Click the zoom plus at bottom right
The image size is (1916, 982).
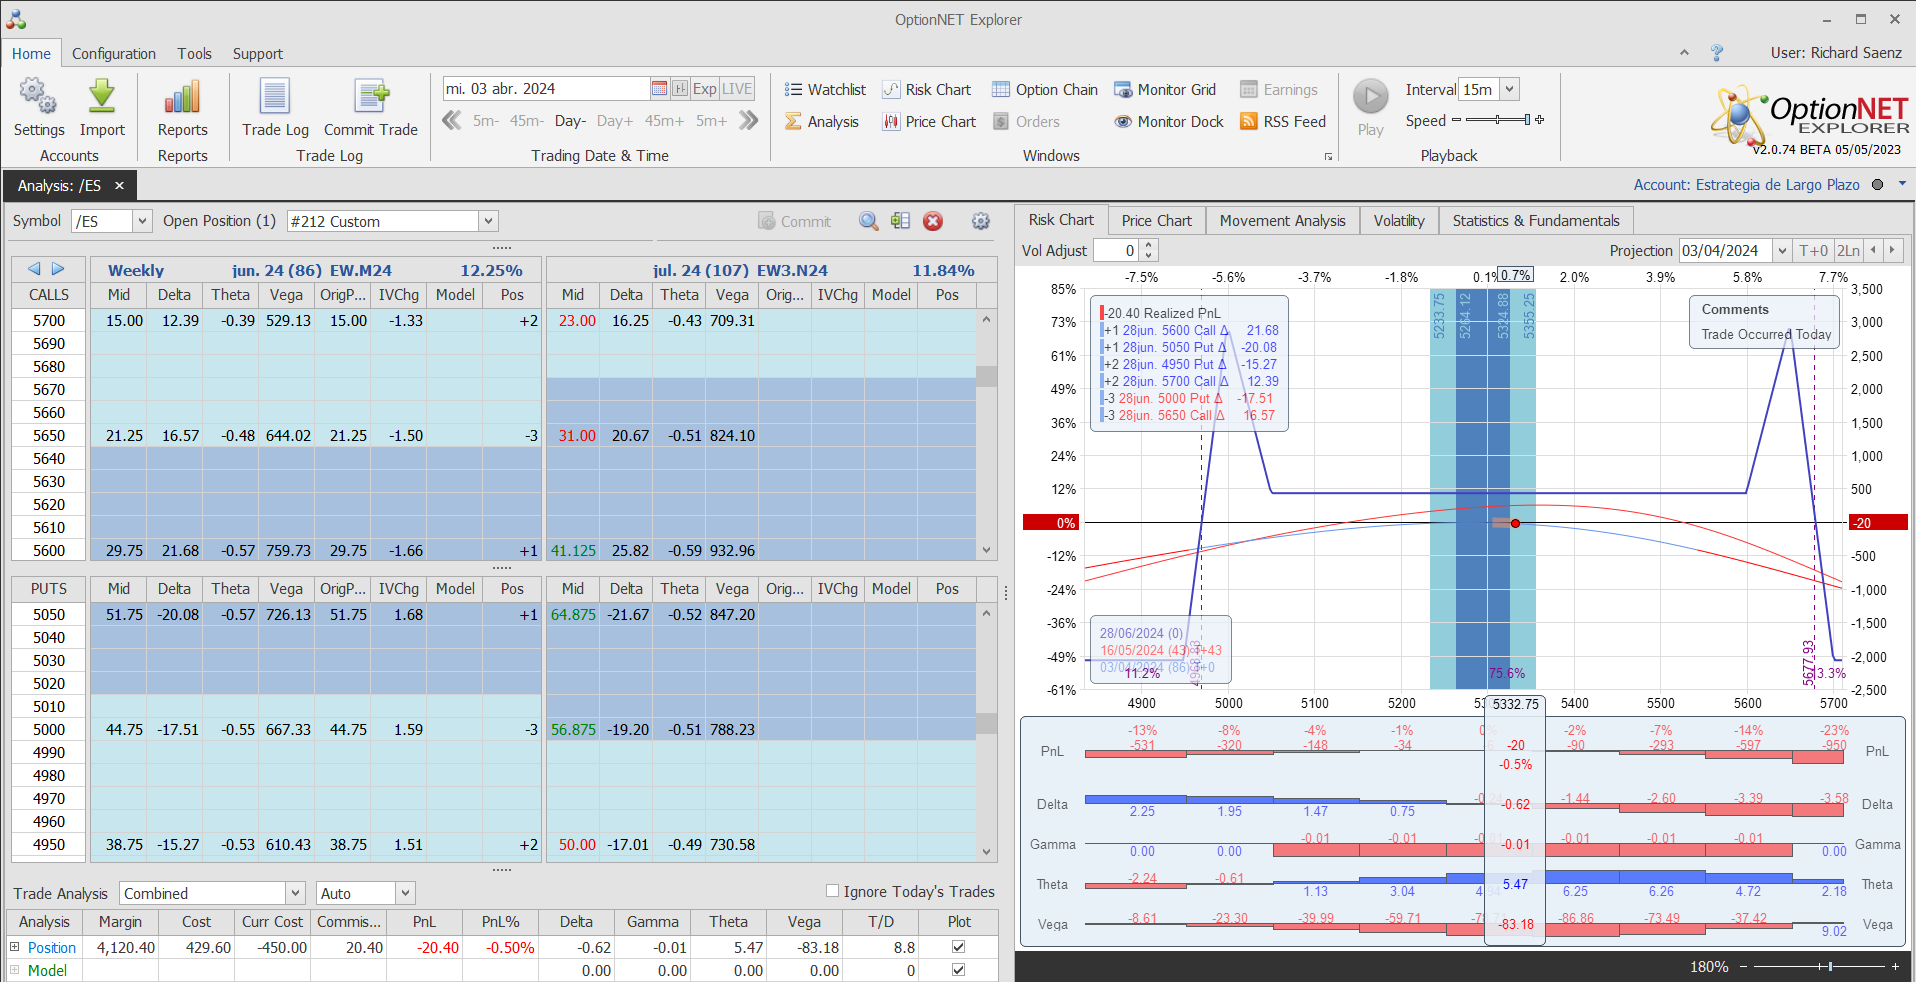click(1895, 966)
